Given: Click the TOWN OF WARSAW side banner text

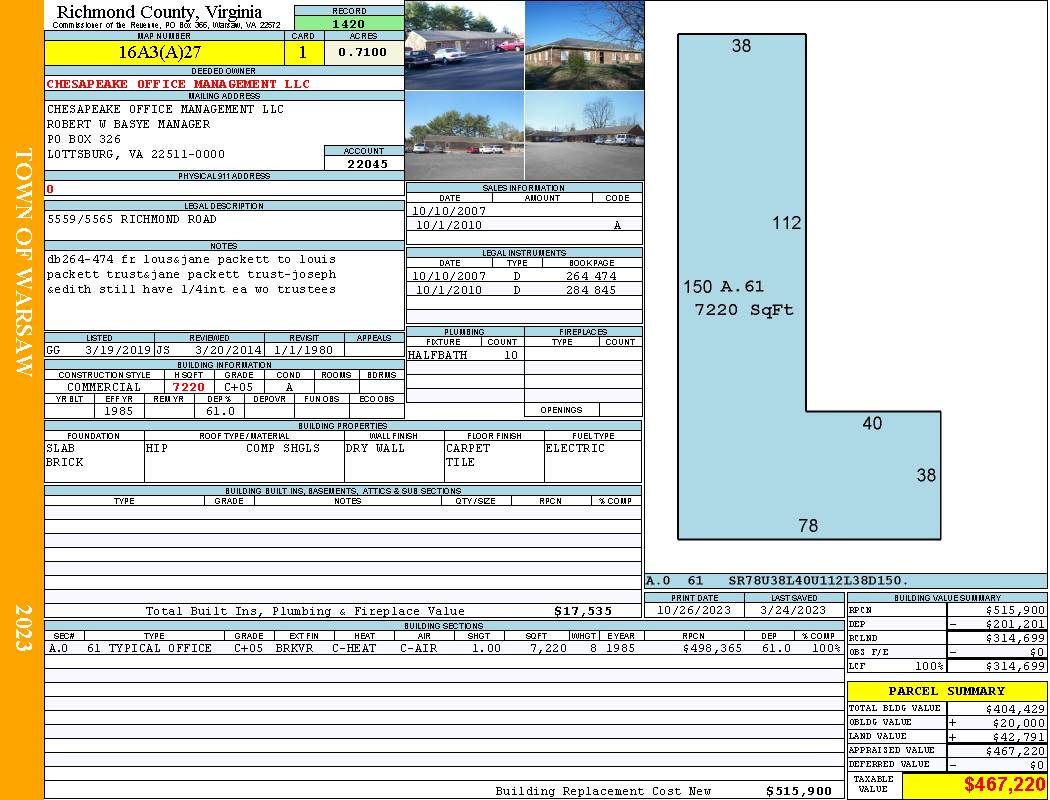Looking at the screenshot, I should tap(23, 262).
